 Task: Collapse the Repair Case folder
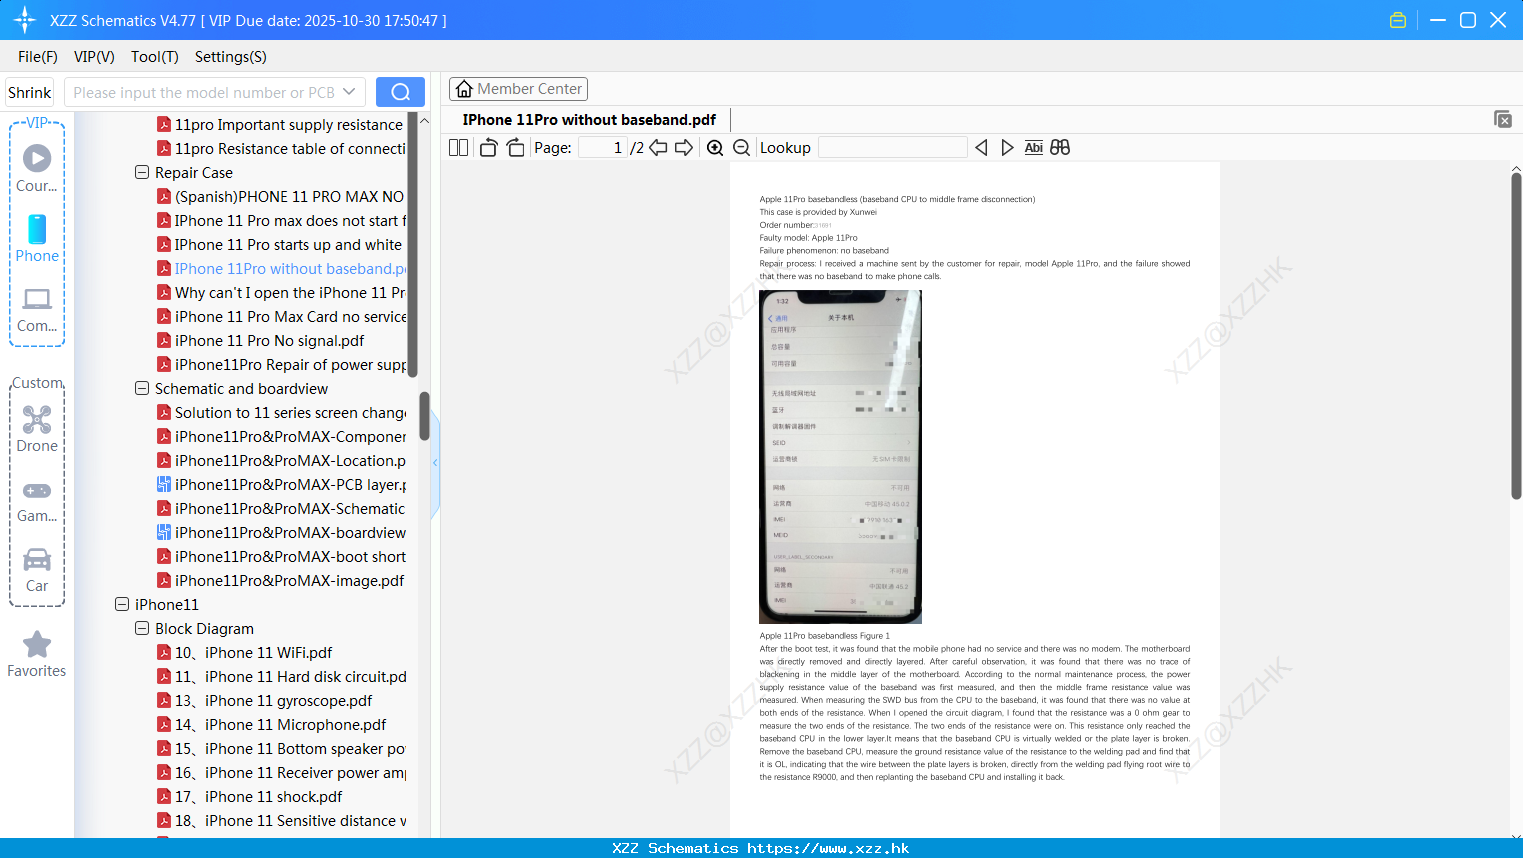[x=142, y=172]
